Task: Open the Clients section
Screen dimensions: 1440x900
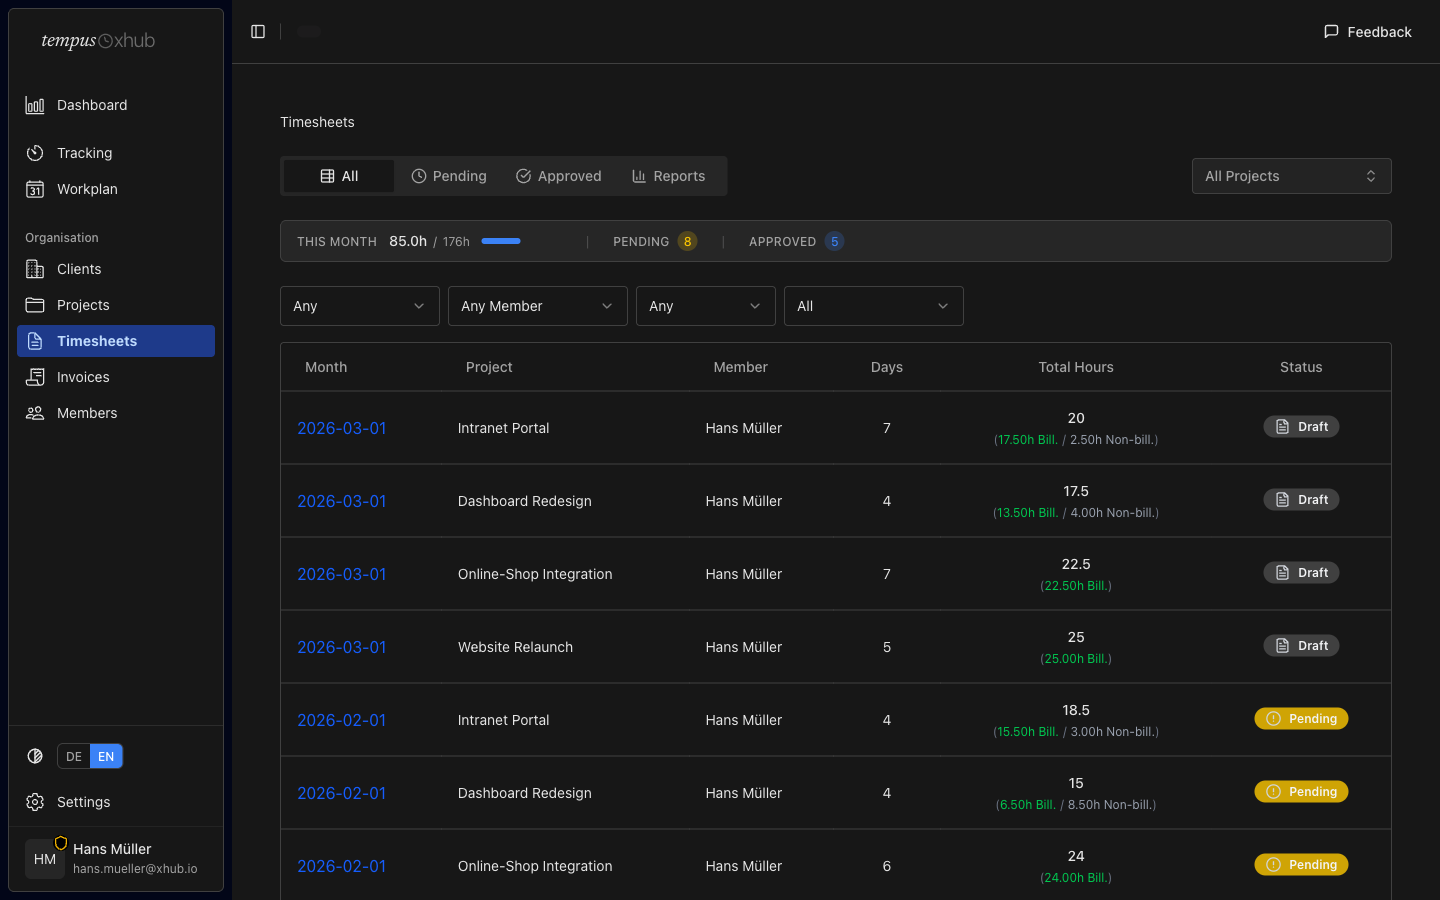Action: coord(79,269)
